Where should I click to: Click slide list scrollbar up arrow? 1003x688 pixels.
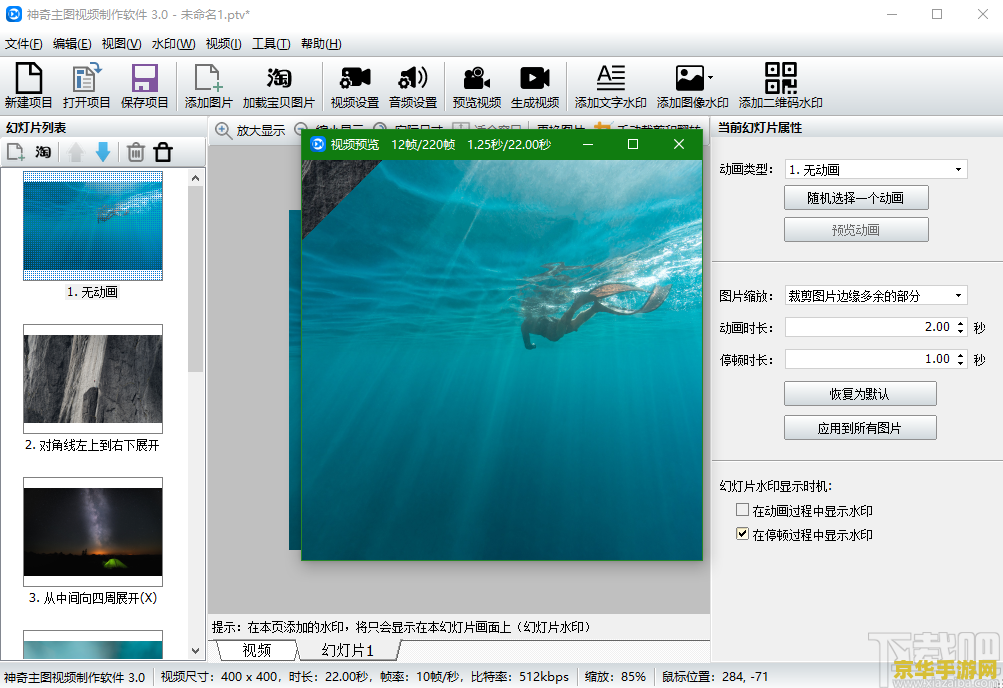196,178
